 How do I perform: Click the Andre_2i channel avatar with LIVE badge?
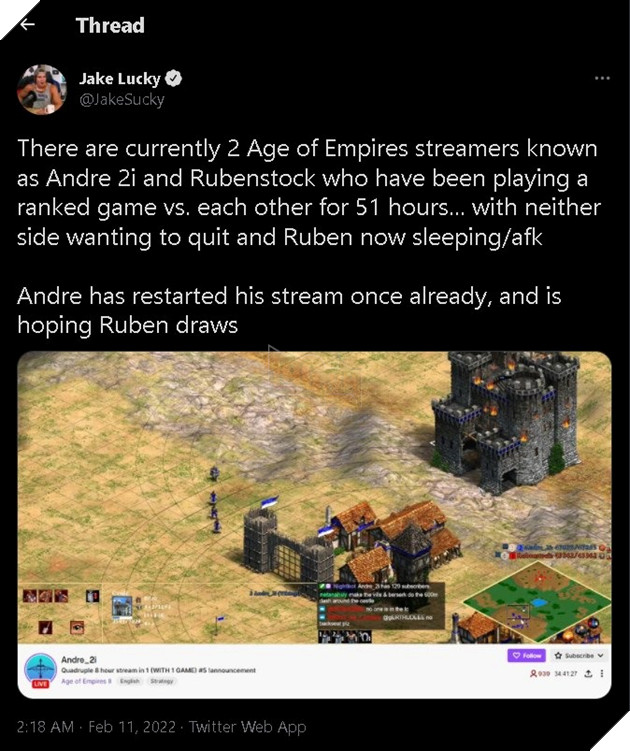[41, 670]
